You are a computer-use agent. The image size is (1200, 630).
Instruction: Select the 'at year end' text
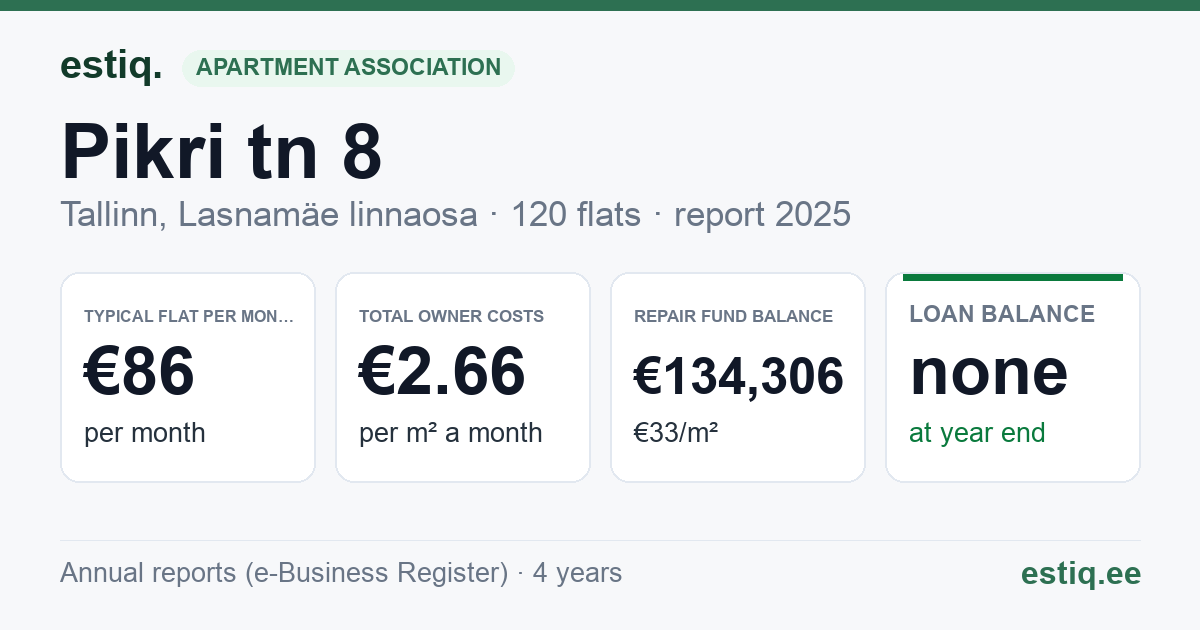tap(977, 433)
